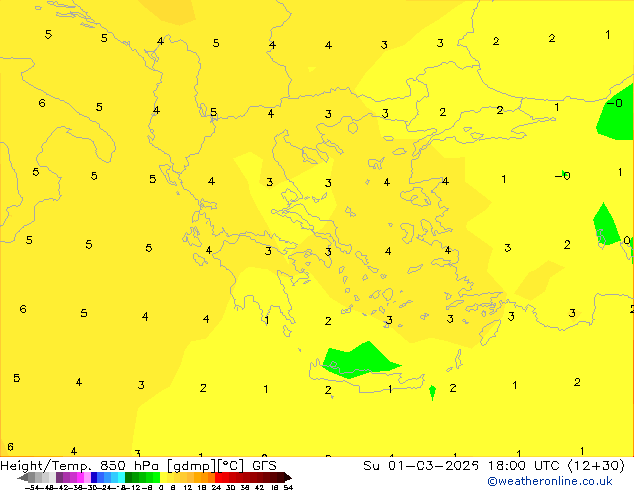Click the dark brown right arrow end of legend
634x490 pixels.
(x=288, y=477)
